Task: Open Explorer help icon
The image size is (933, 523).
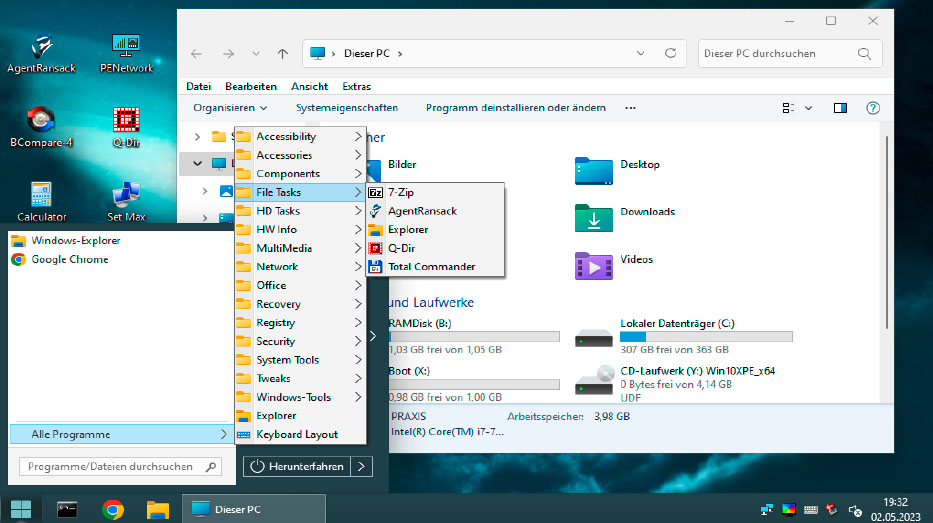Action: point(873,108)
